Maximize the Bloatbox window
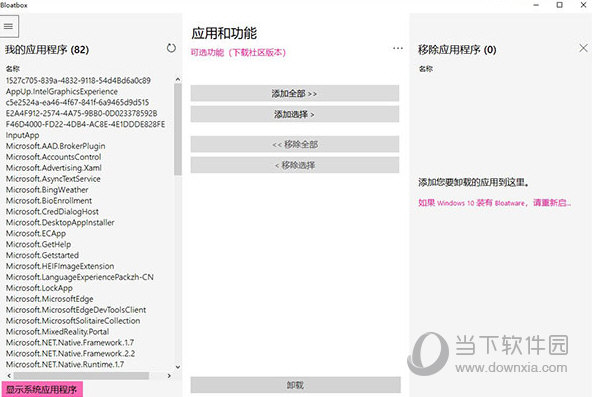Viewport: 592px width, 397px height. tap(560, 5)
